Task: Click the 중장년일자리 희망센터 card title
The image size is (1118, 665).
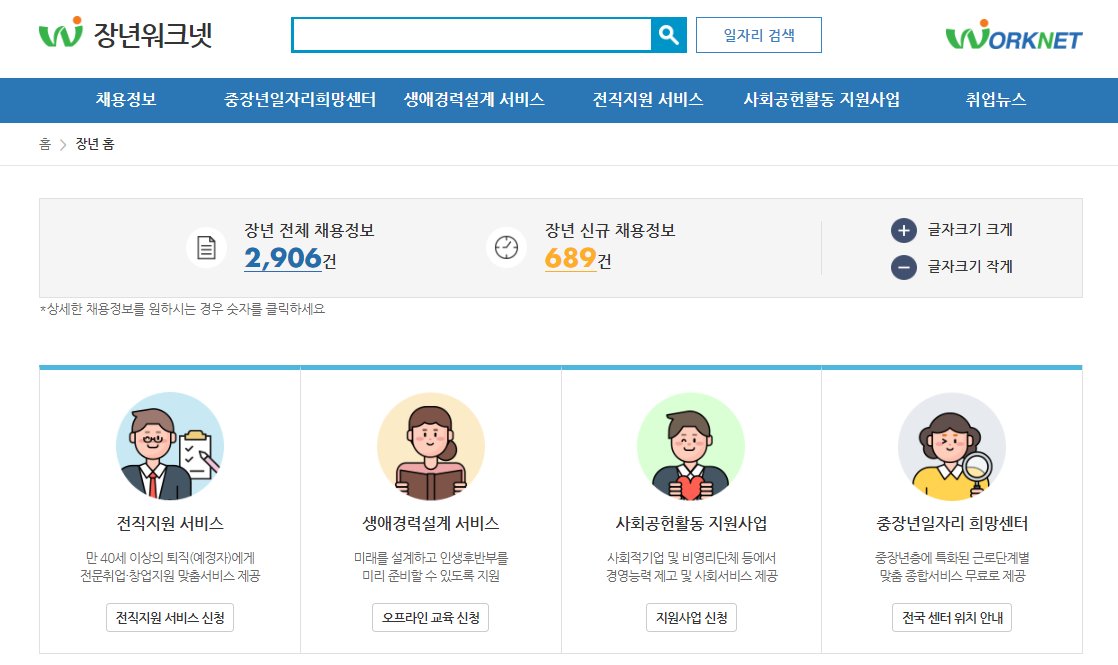Action: pos(952,524)
